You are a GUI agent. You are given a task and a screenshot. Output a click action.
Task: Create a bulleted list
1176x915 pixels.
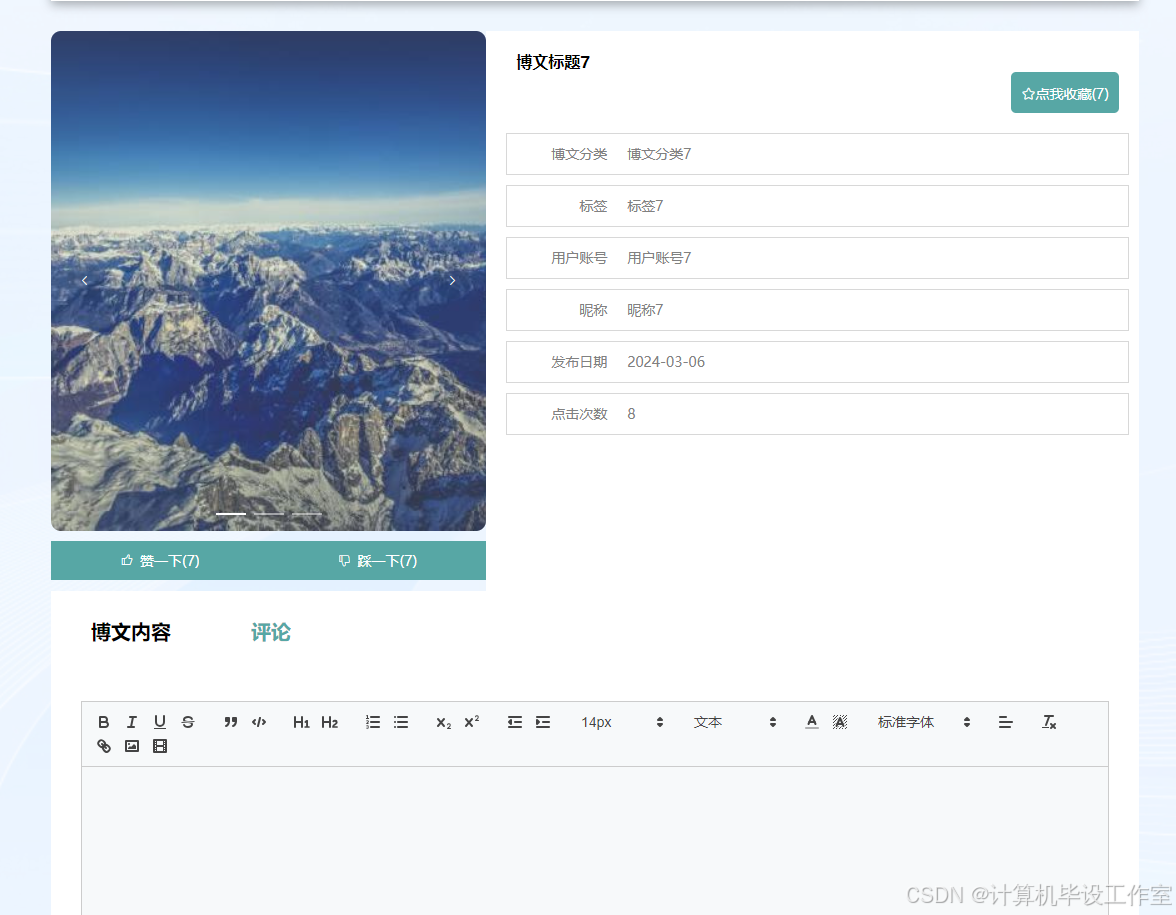coord(401,722)
